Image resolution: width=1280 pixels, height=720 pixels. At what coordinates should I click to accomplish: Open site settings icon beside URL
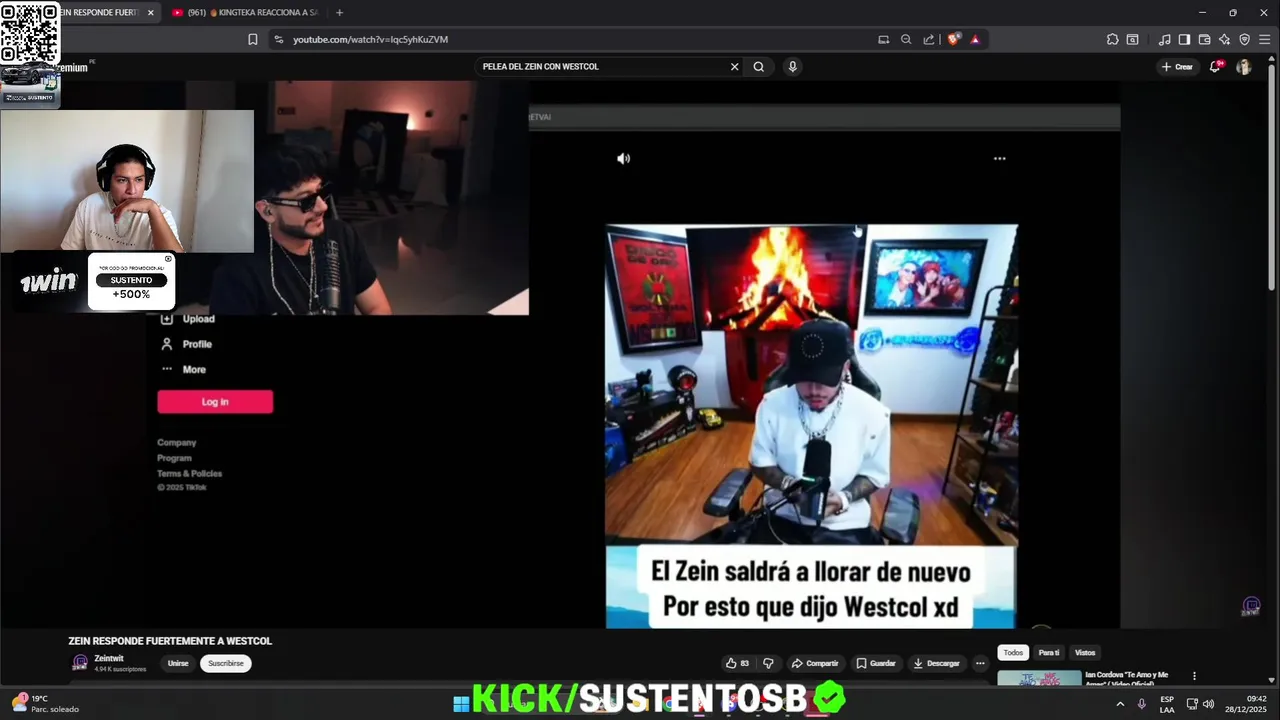[278, 39]
